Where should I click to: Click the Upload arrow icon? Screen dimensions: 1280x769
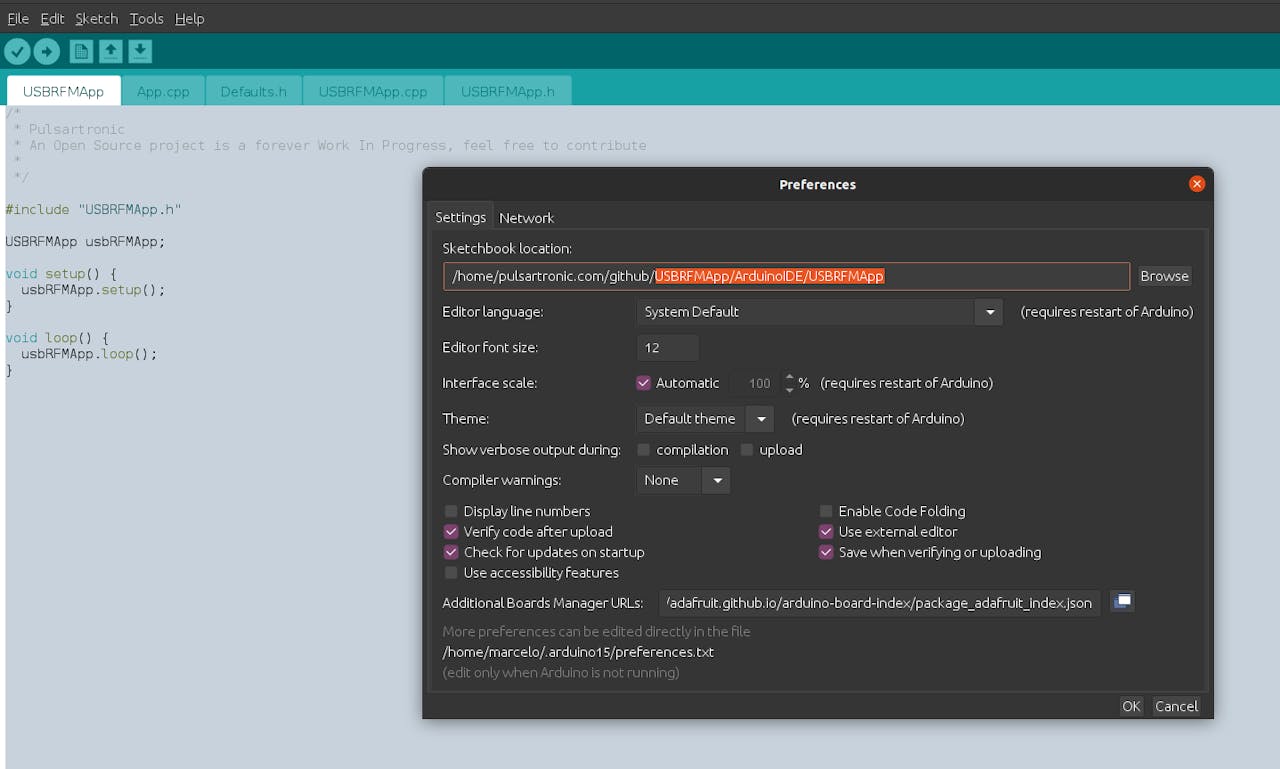tap(47, 51)
